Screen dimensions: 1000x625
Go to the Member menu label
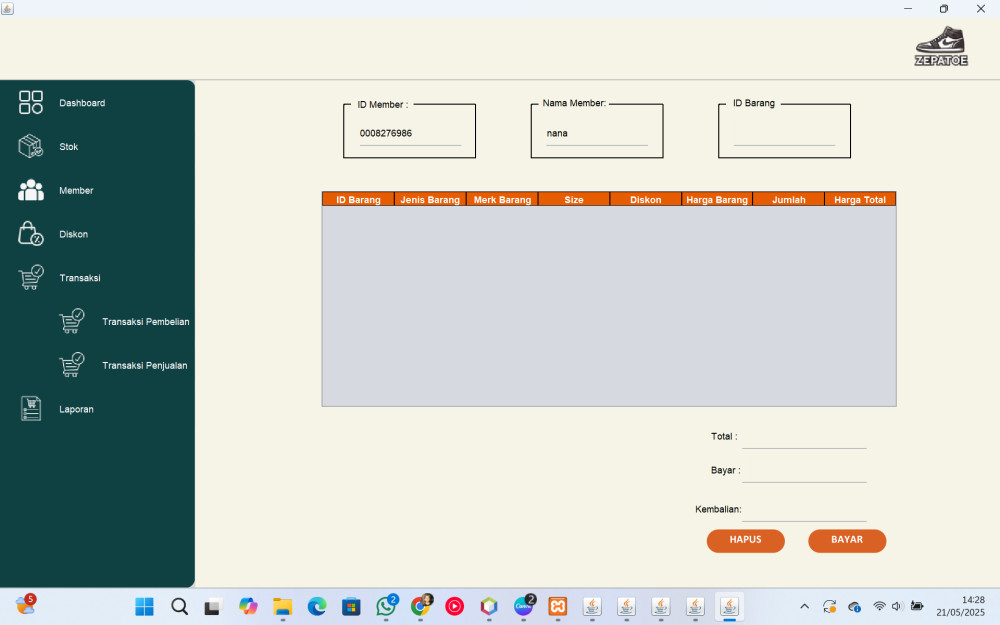coord(76,190)
